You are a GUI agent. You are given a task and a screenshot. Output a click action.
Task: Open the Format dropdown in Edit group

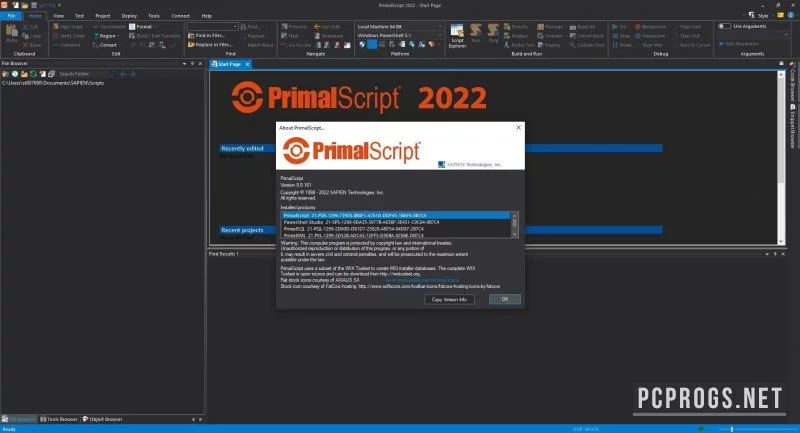(x=143, y=27)
